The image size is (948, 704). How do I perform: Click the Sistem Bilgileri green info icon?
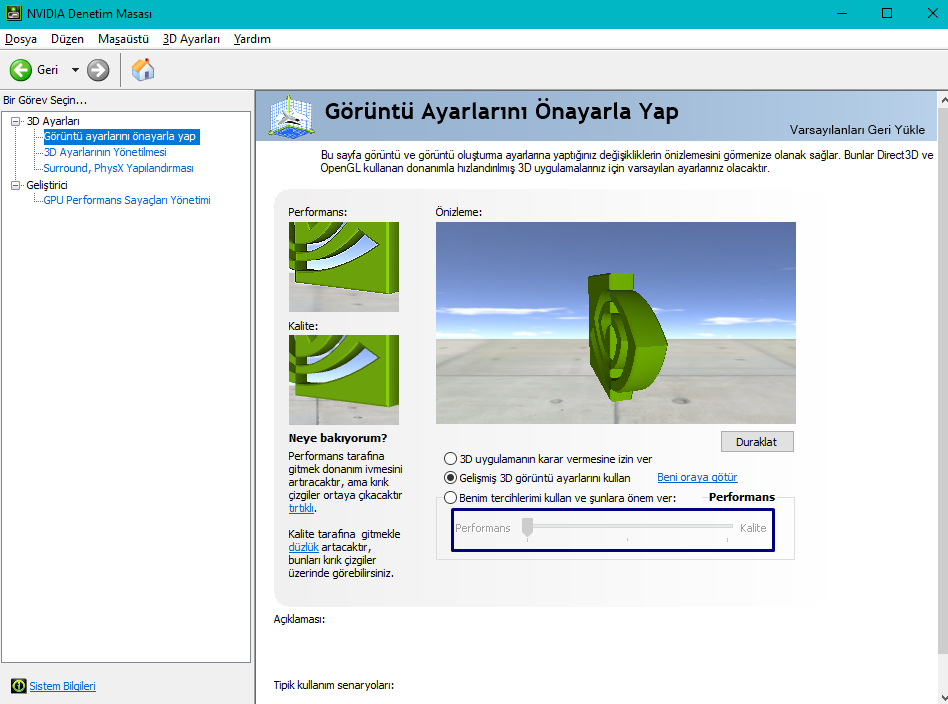pos(19,686)
